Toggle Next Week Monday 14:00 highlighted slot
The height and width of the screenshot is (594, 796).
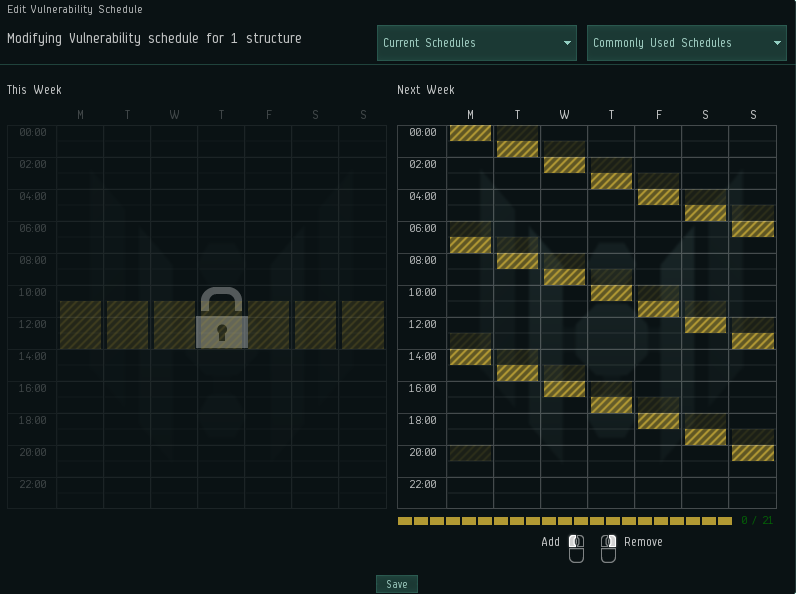(x=470, y=357)
